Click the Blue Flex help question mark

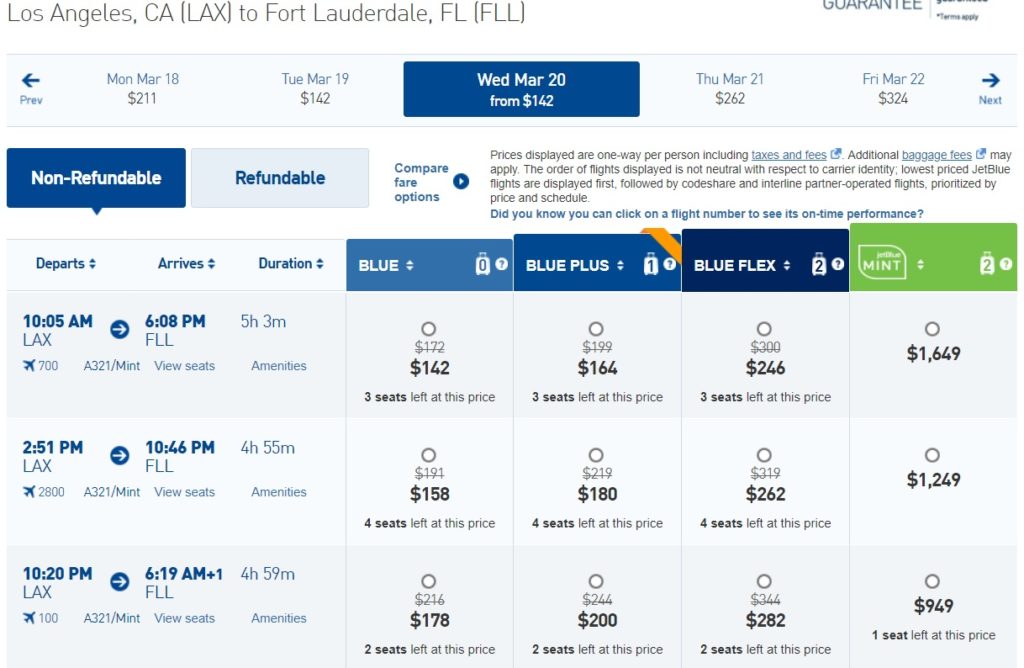[x=838, y=265]
